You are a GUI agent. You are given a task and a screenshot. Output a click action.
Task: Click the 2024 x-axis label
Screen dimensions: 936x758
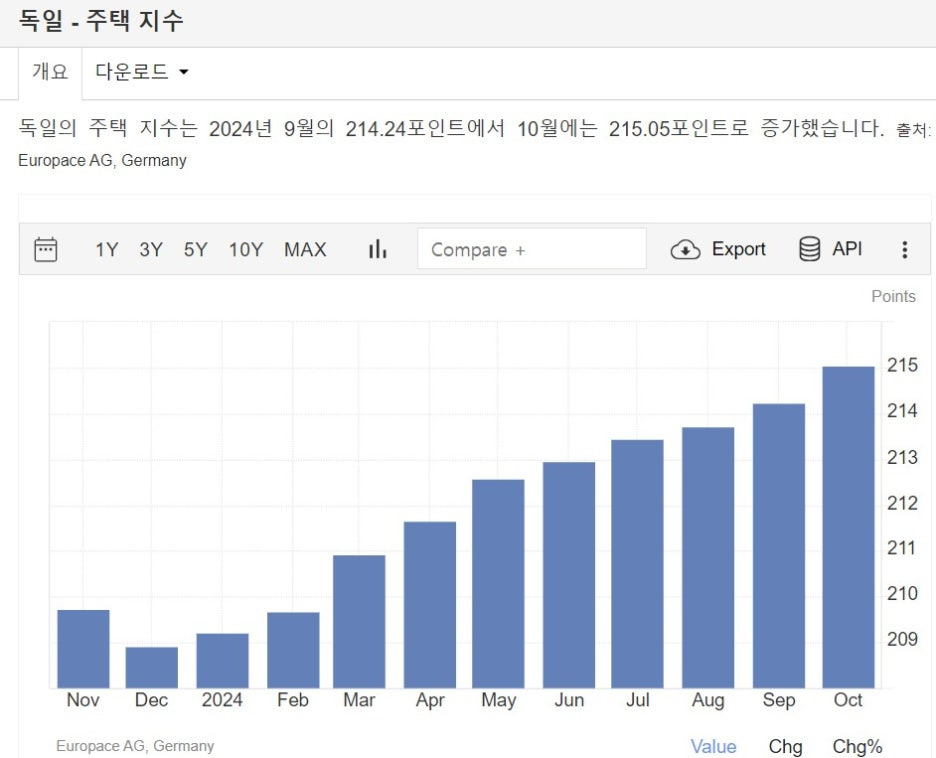(x=222, y=700)
